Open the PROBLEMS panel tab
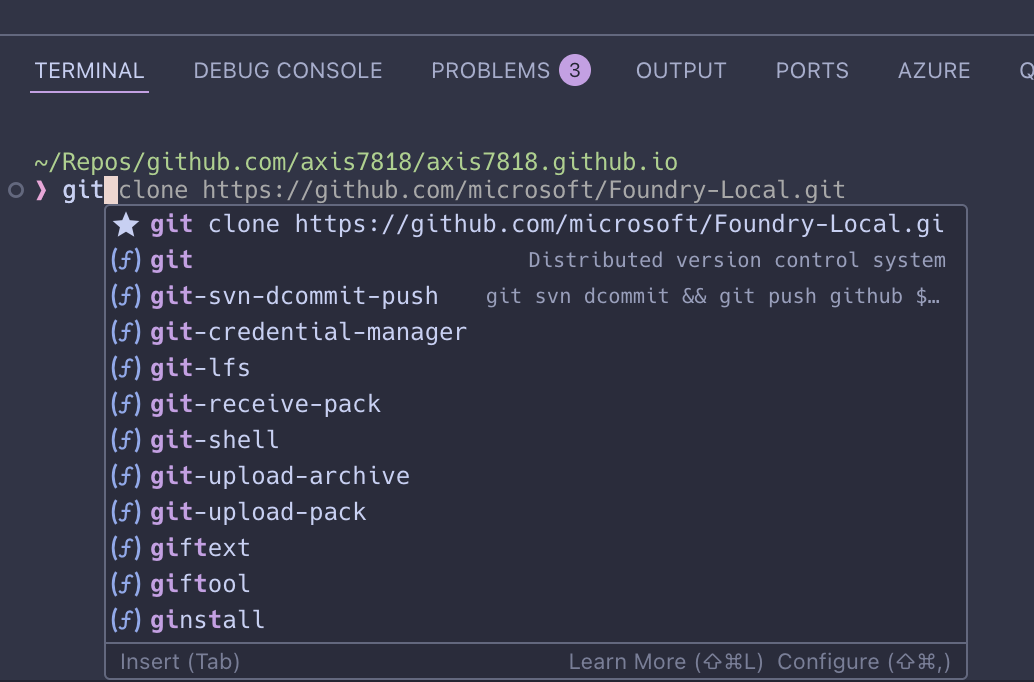 click(490, 70)
